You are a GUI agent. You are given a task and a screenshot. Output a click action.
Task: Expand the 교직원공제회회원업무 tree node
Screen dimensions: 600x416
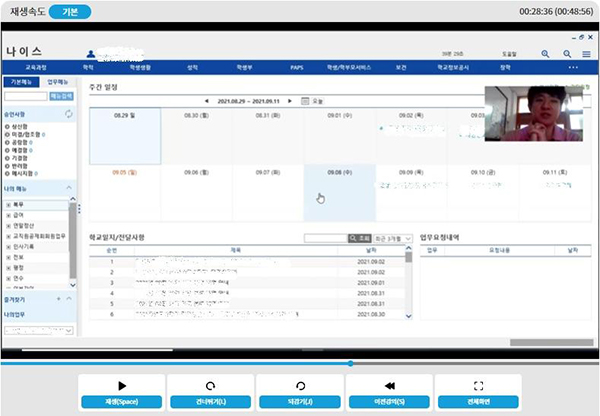pyautogui.click(x=8, y=237)
